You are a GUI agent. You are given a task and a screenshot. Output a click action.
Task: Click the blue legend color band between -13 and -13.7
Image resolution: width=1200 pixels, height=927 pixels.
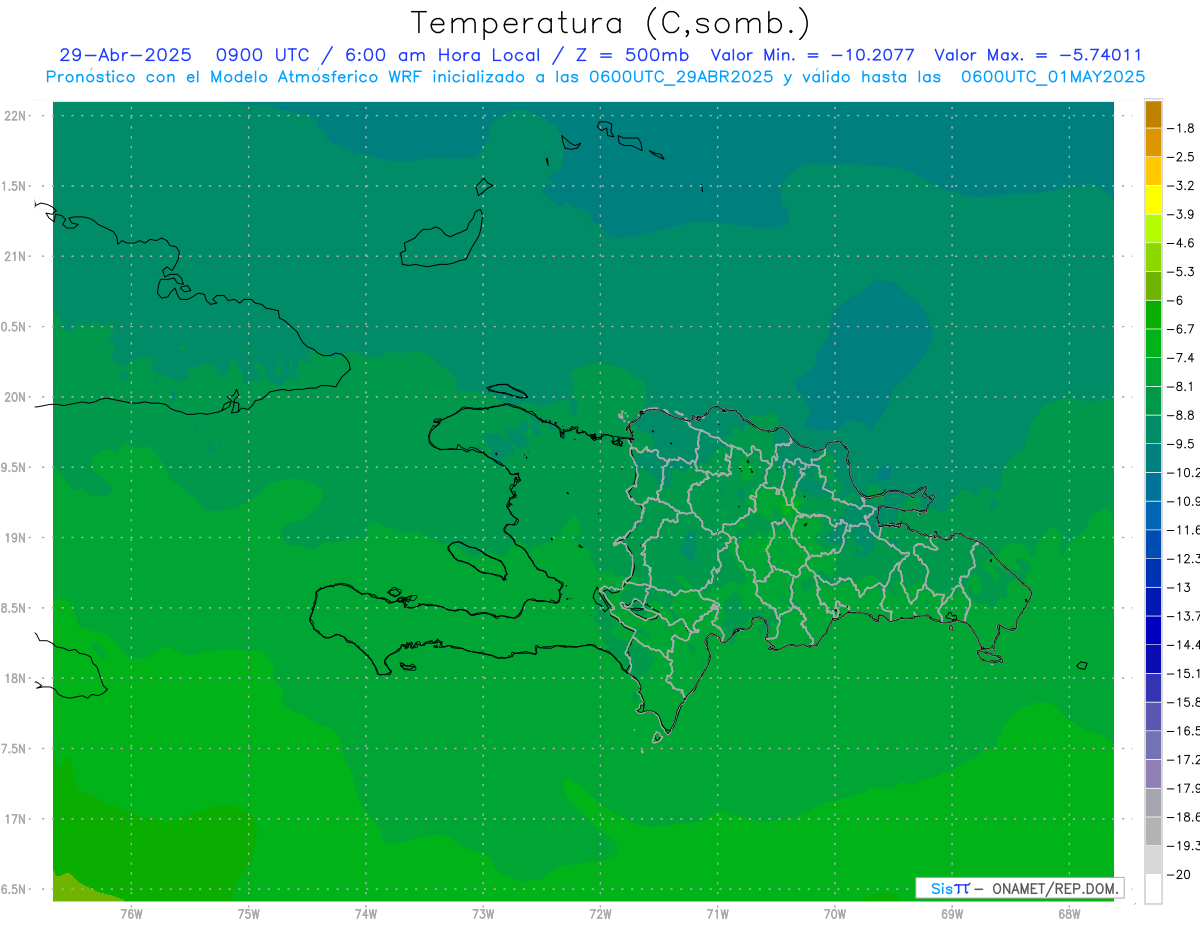pyautogui.click(x=1153, y=601)
